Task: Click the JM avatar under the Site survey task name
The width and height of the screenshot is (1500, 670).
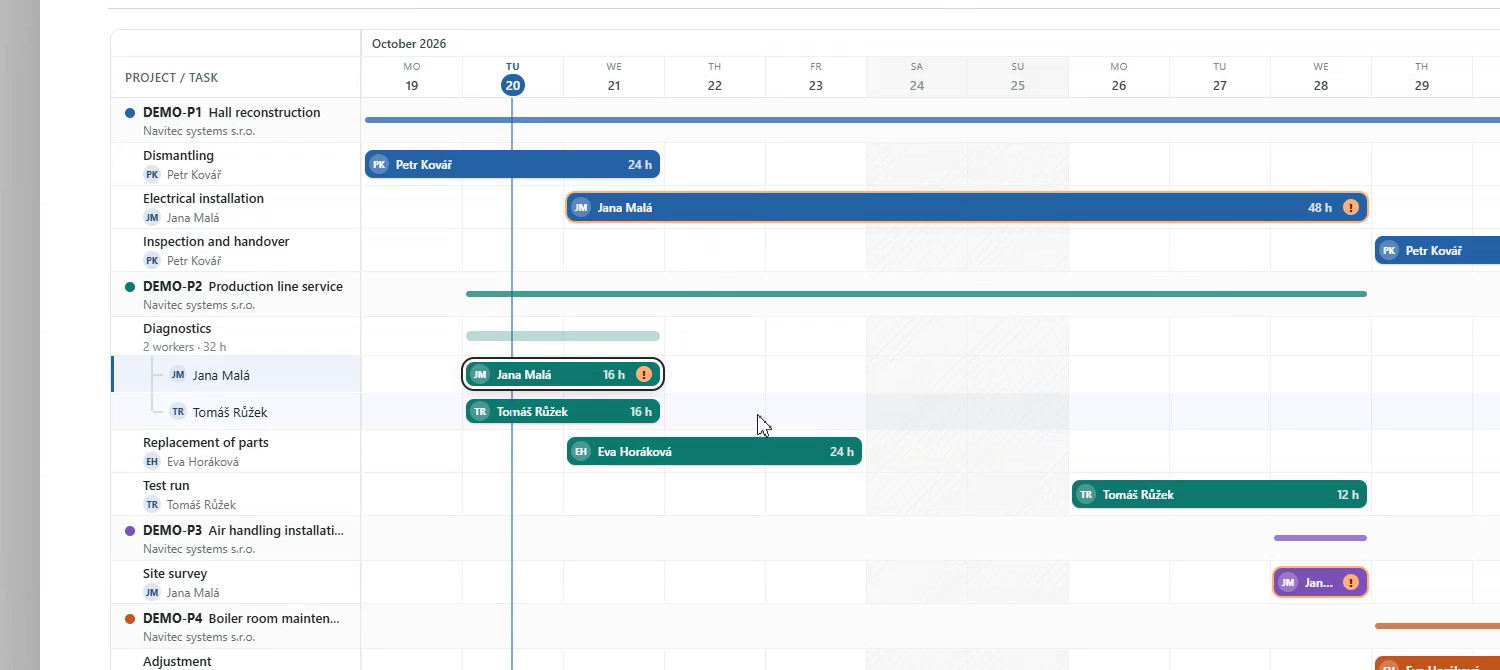Action: click(x=152, y=593)
